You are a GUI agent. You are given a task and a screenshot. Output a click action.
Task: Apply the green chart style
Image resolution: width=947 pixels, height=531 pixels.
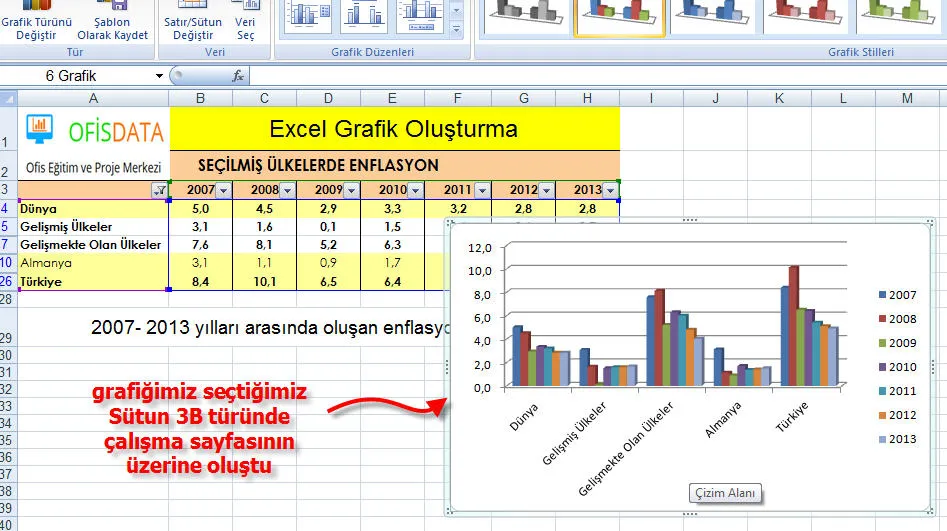point(900,12)
